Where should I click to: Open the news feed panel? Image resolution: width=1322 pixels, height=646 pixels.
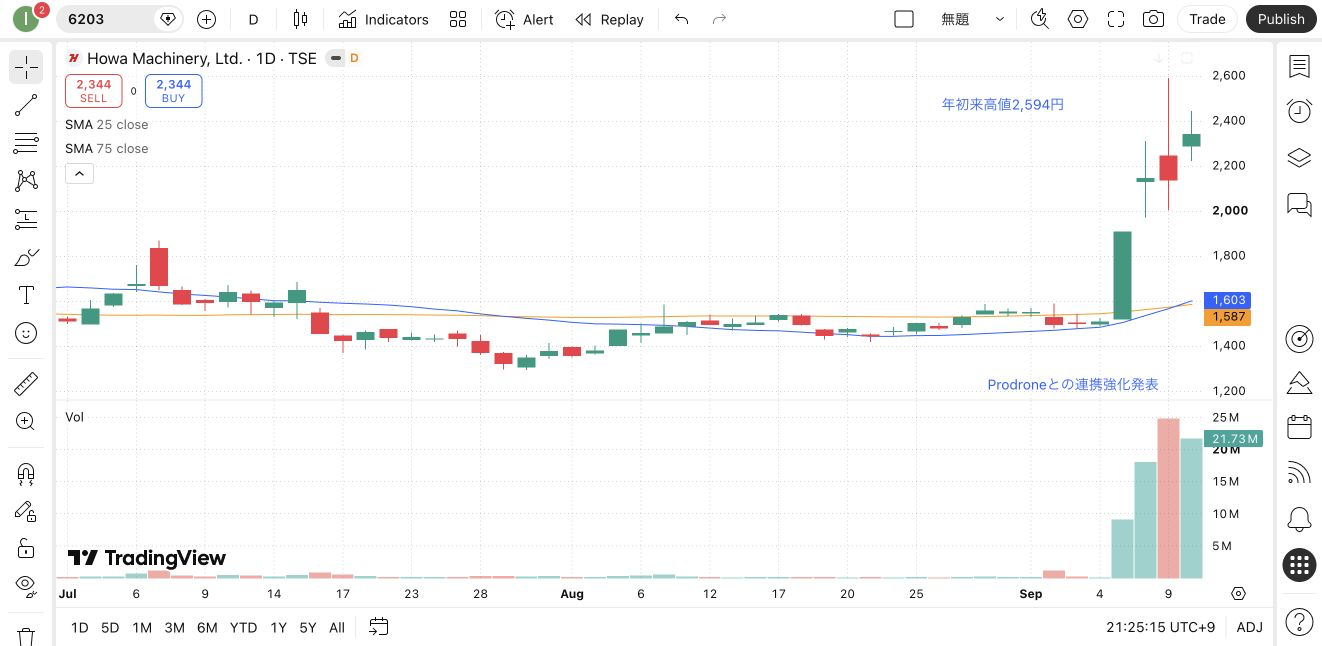coord(1299,473)
